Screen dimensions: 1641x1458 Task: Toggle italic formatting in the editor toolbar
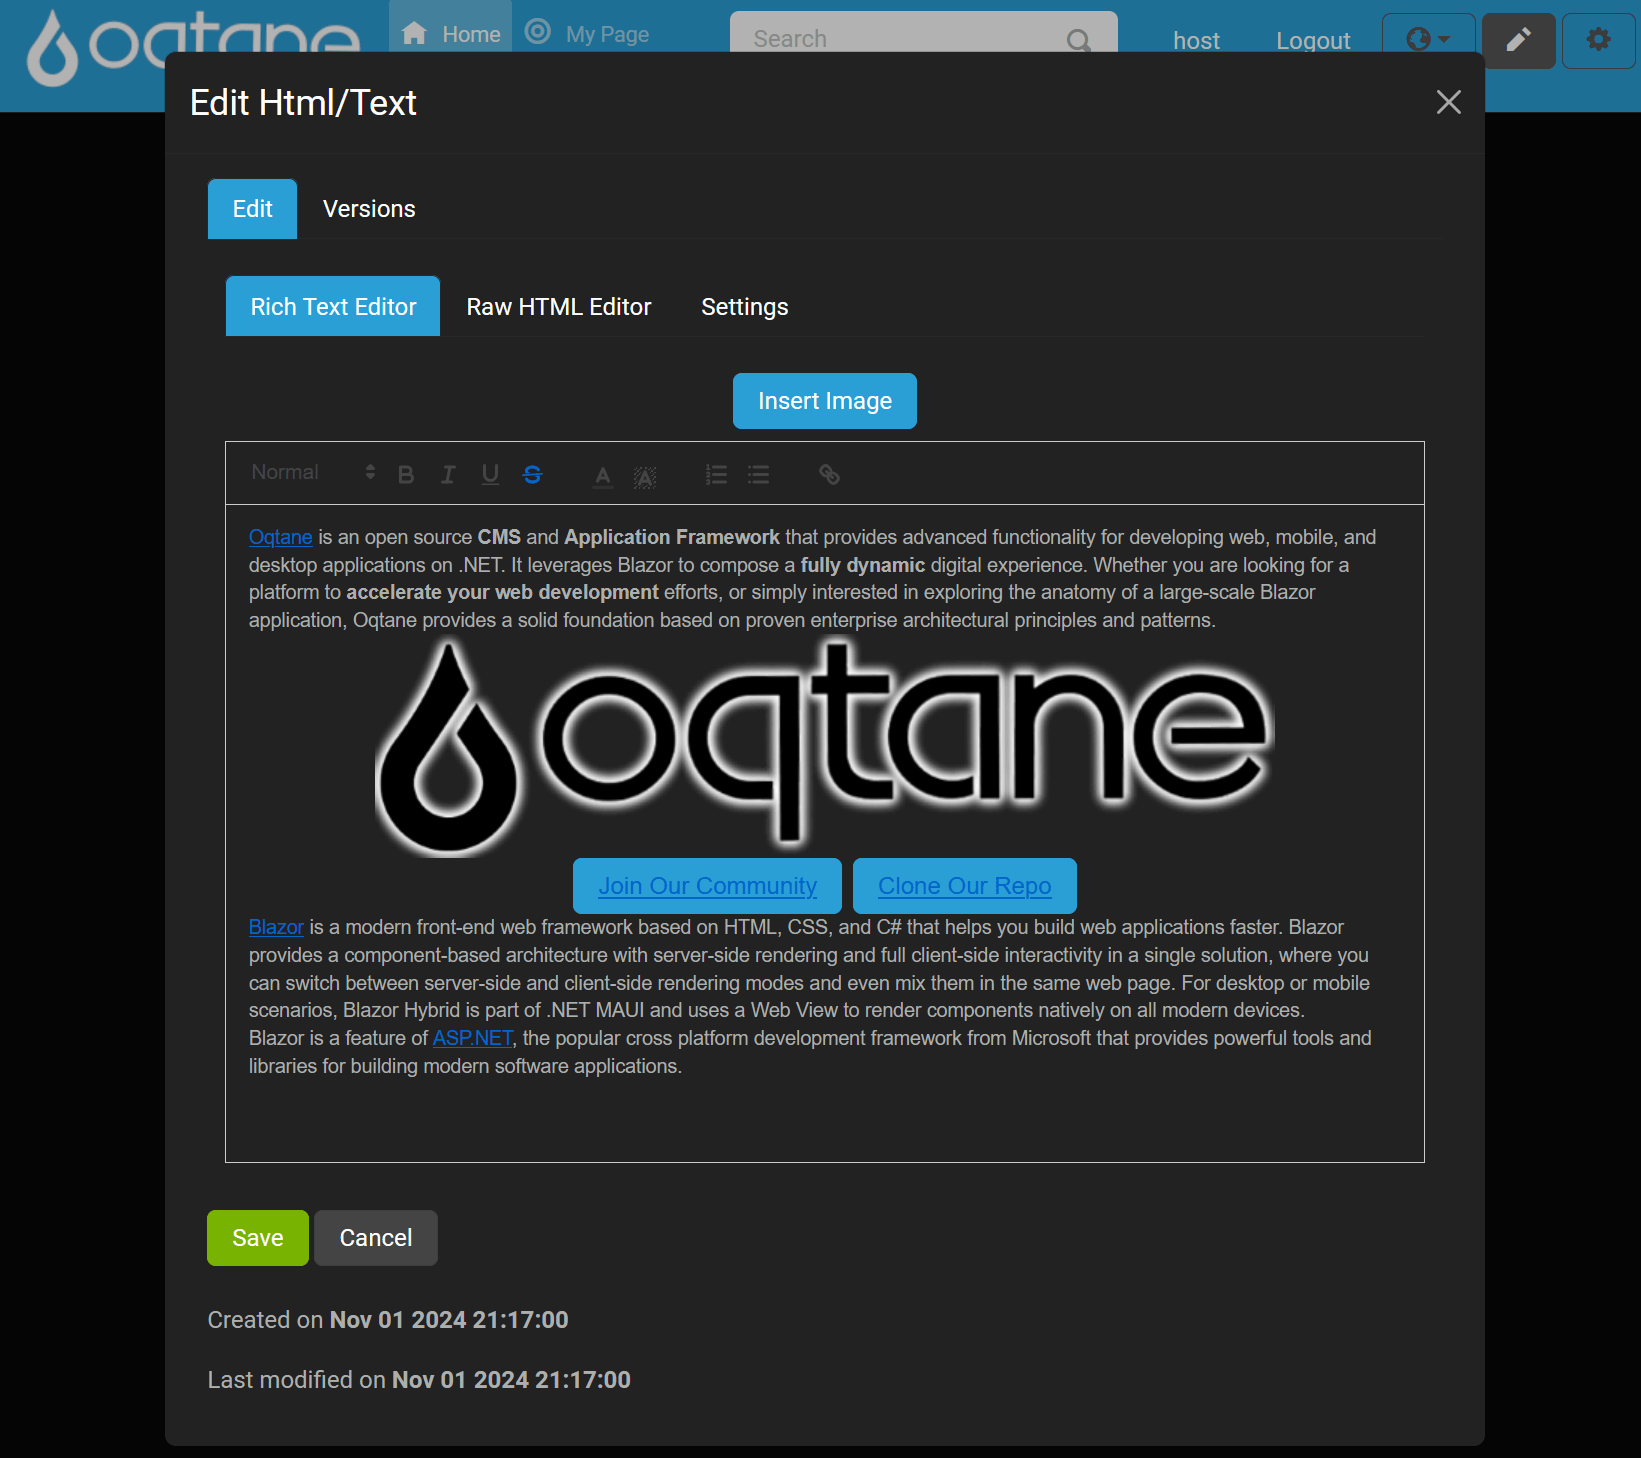click(x=448, y=475)
